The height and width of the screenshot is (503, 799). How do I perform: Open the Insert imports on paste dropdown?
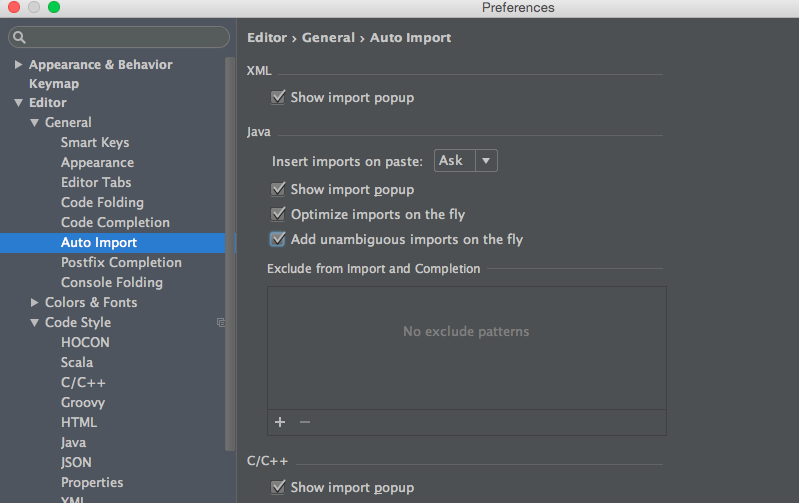pos(465,160)
